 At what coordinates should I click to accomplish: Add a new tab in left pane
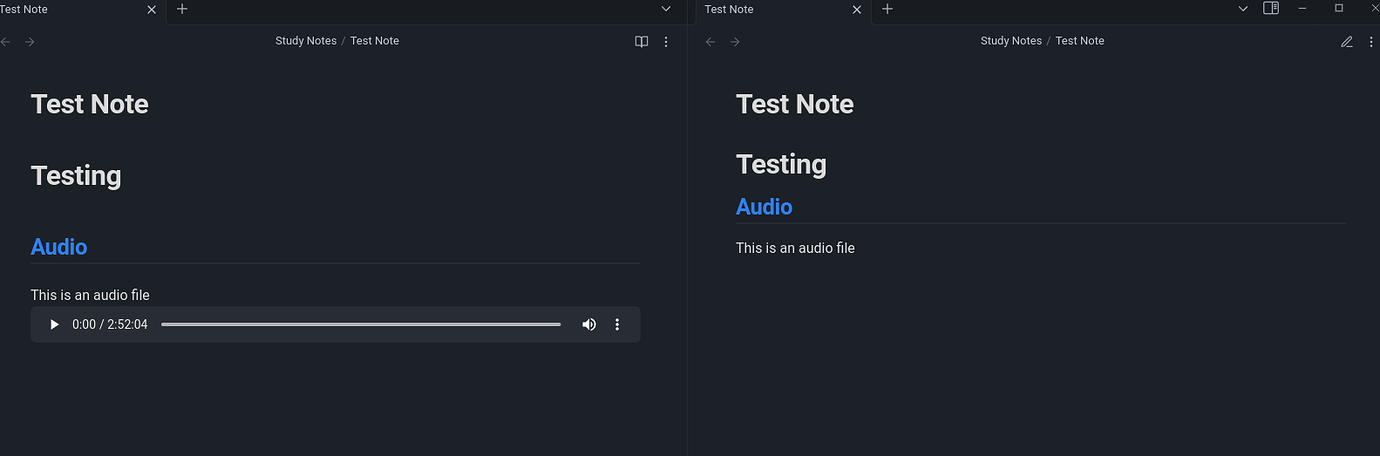[x=182, y=9]
